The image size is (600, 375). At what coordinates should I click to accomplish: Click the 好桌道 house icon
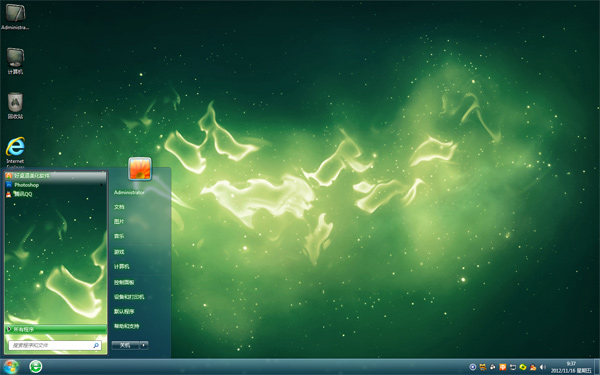click(x=9, y=176)
